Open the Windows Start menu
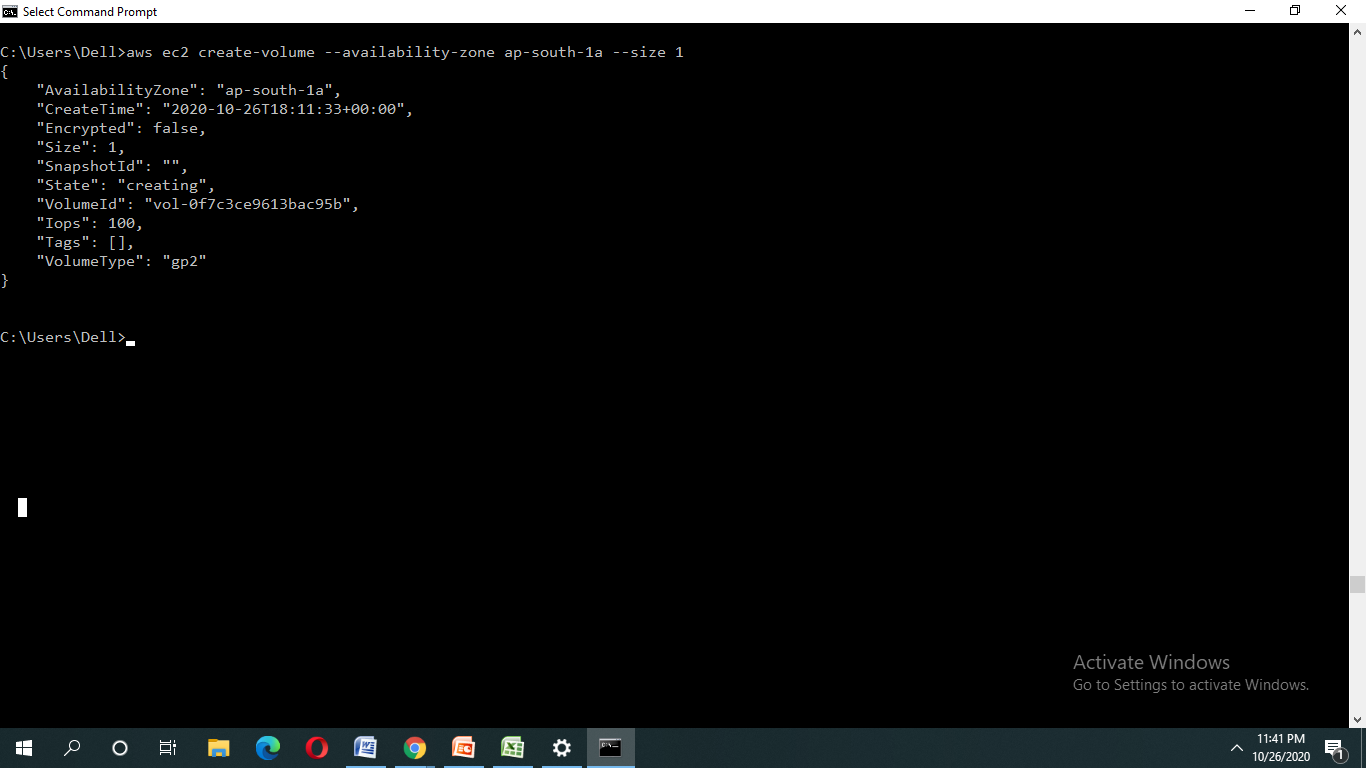Viewport: 1366px width, 768px height. click(x=24, y=748)
